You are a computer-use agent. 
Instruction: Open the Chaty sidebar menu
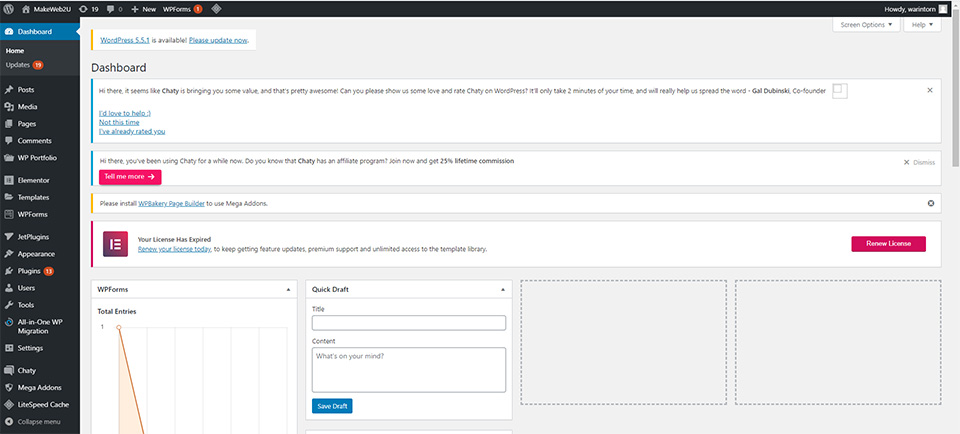point(26,370)
